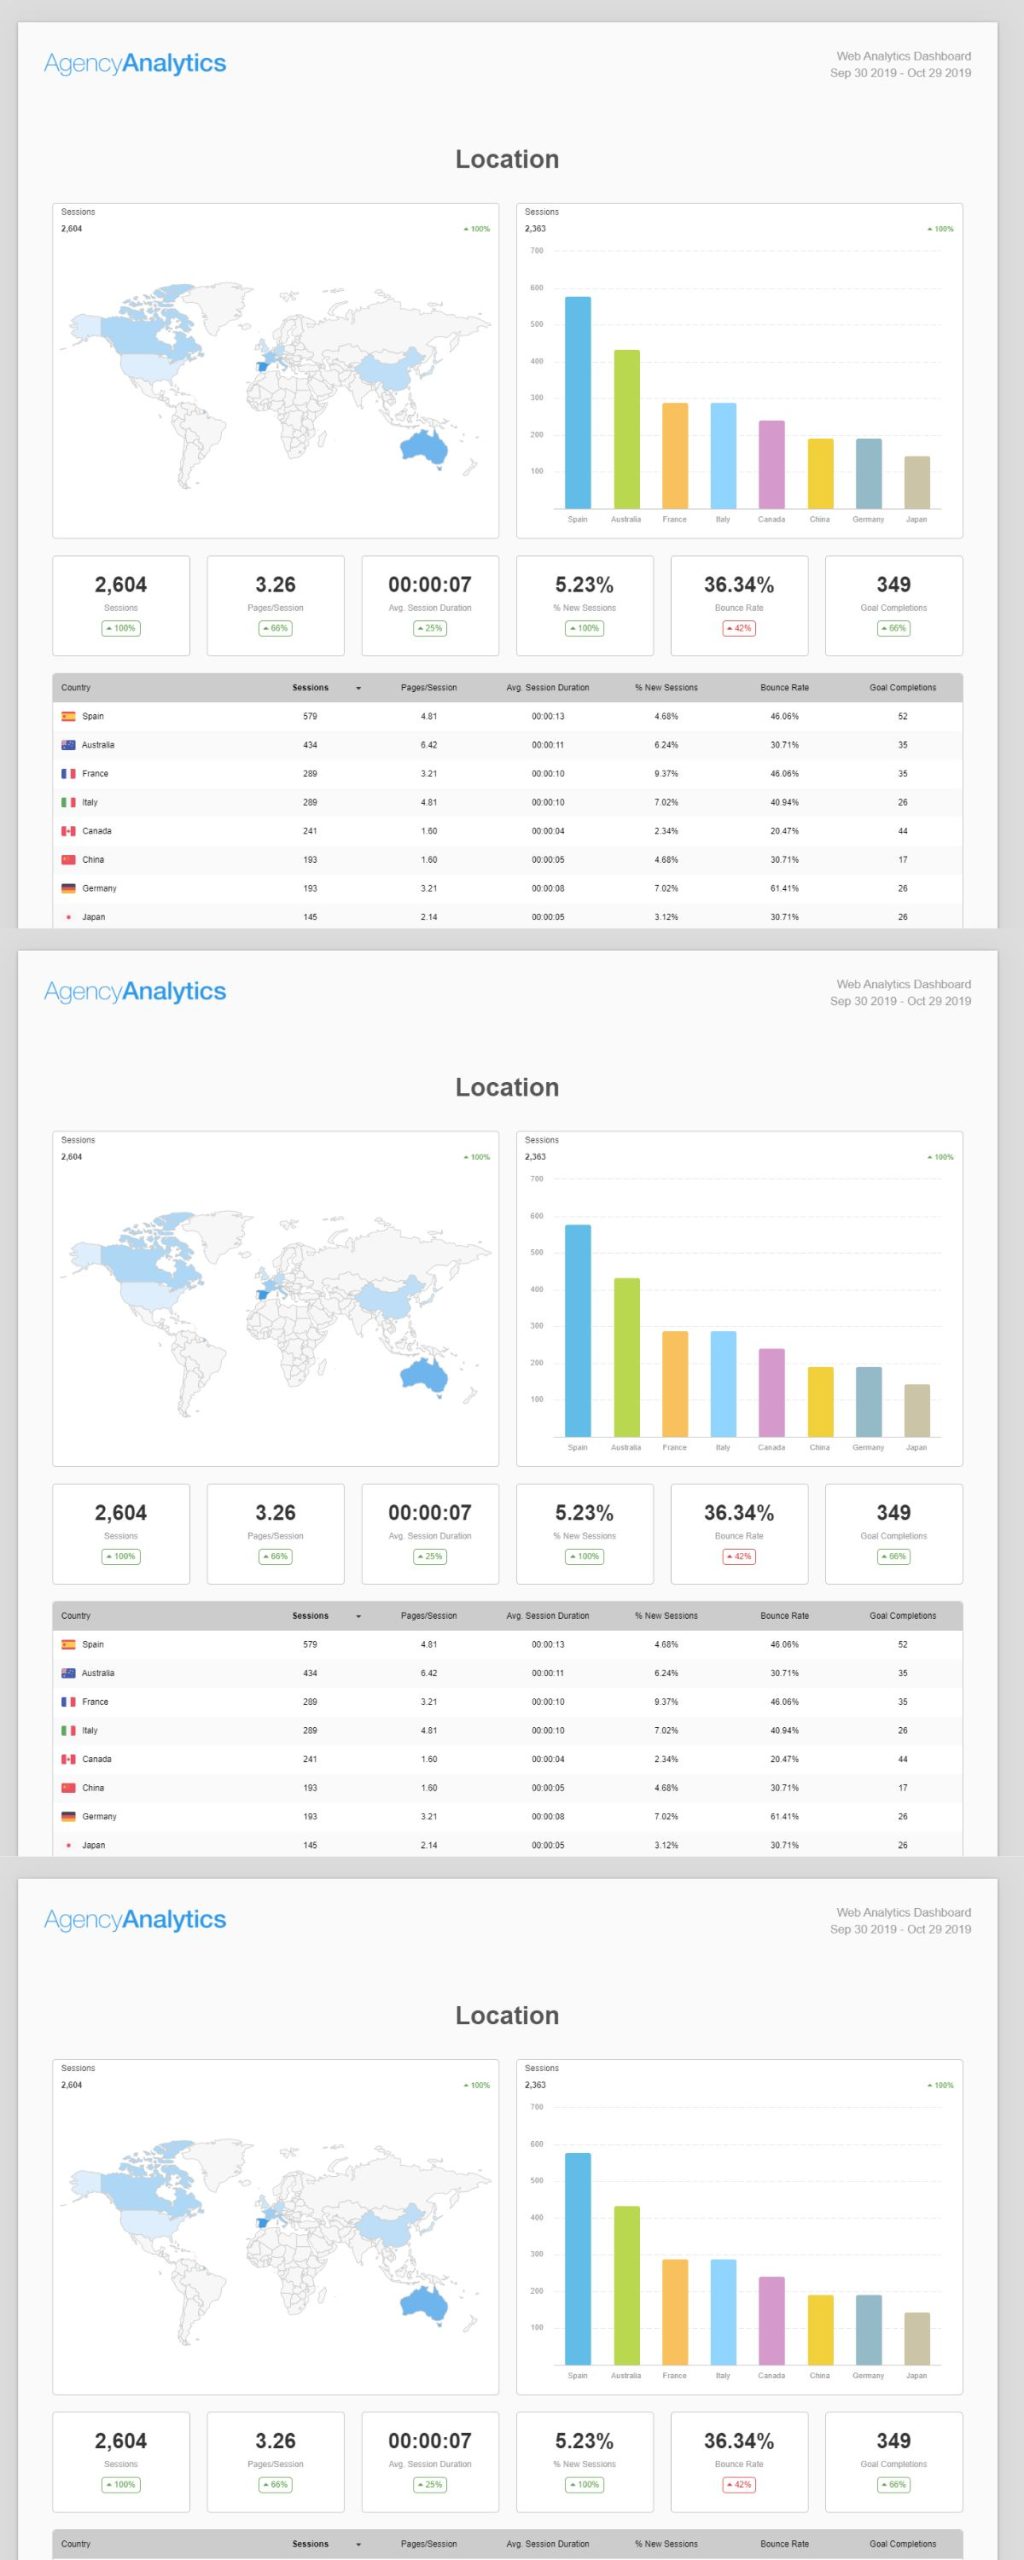Screen dimensions: 1024x2560
Task: Click the Germany flag in the second table
Action: click(x=68, y=1816)
